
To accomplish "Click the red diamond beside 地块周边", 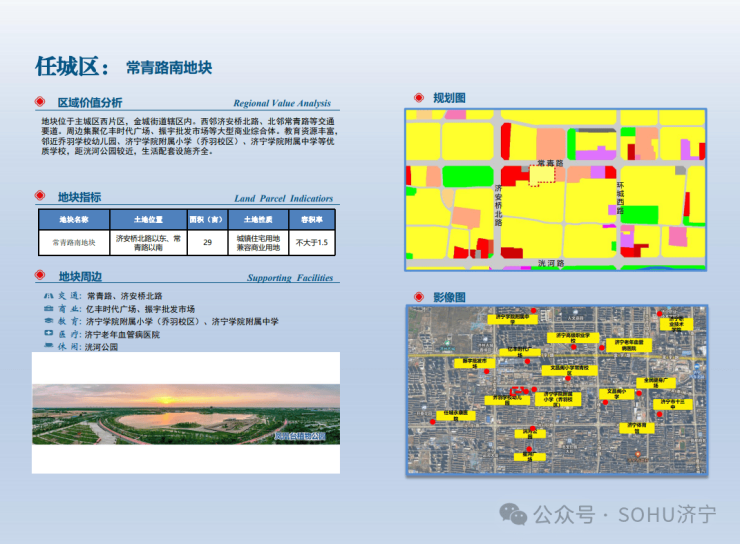I will click(40, 275).
